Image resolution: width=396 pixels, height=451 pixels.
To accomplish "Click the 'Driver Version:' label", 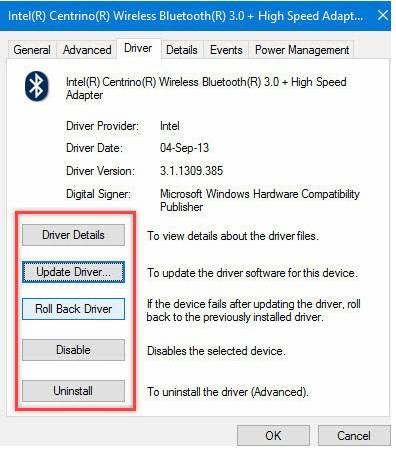I will 100,171.
